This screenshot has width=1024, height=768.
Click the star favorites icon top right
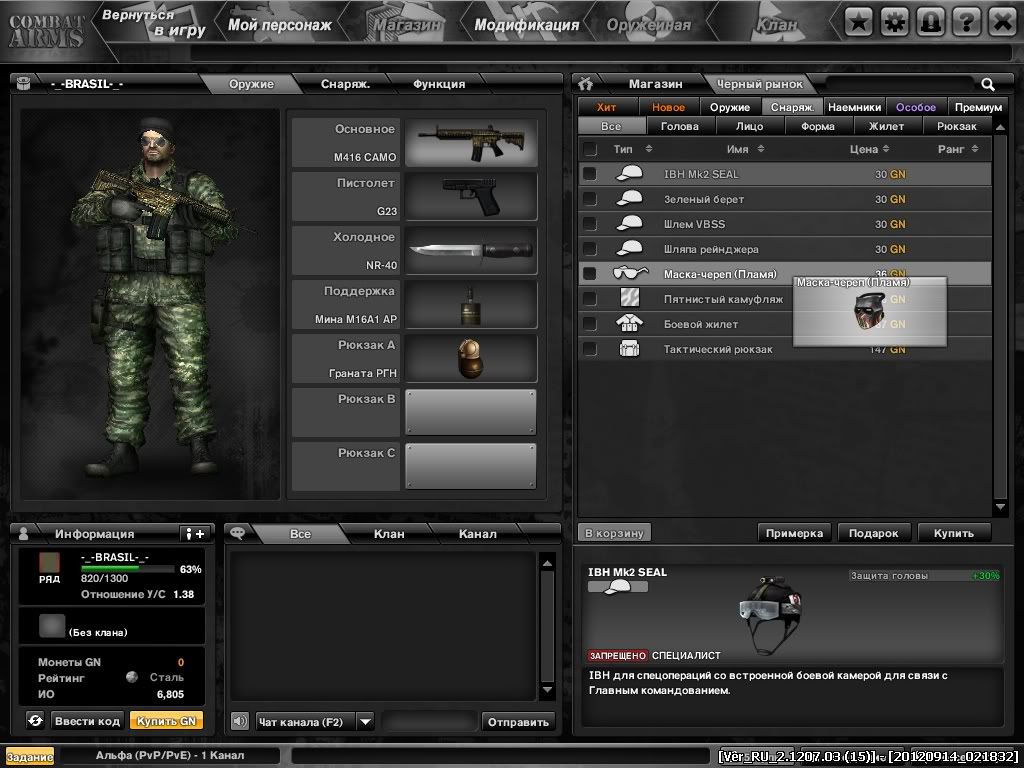[858, 19]
